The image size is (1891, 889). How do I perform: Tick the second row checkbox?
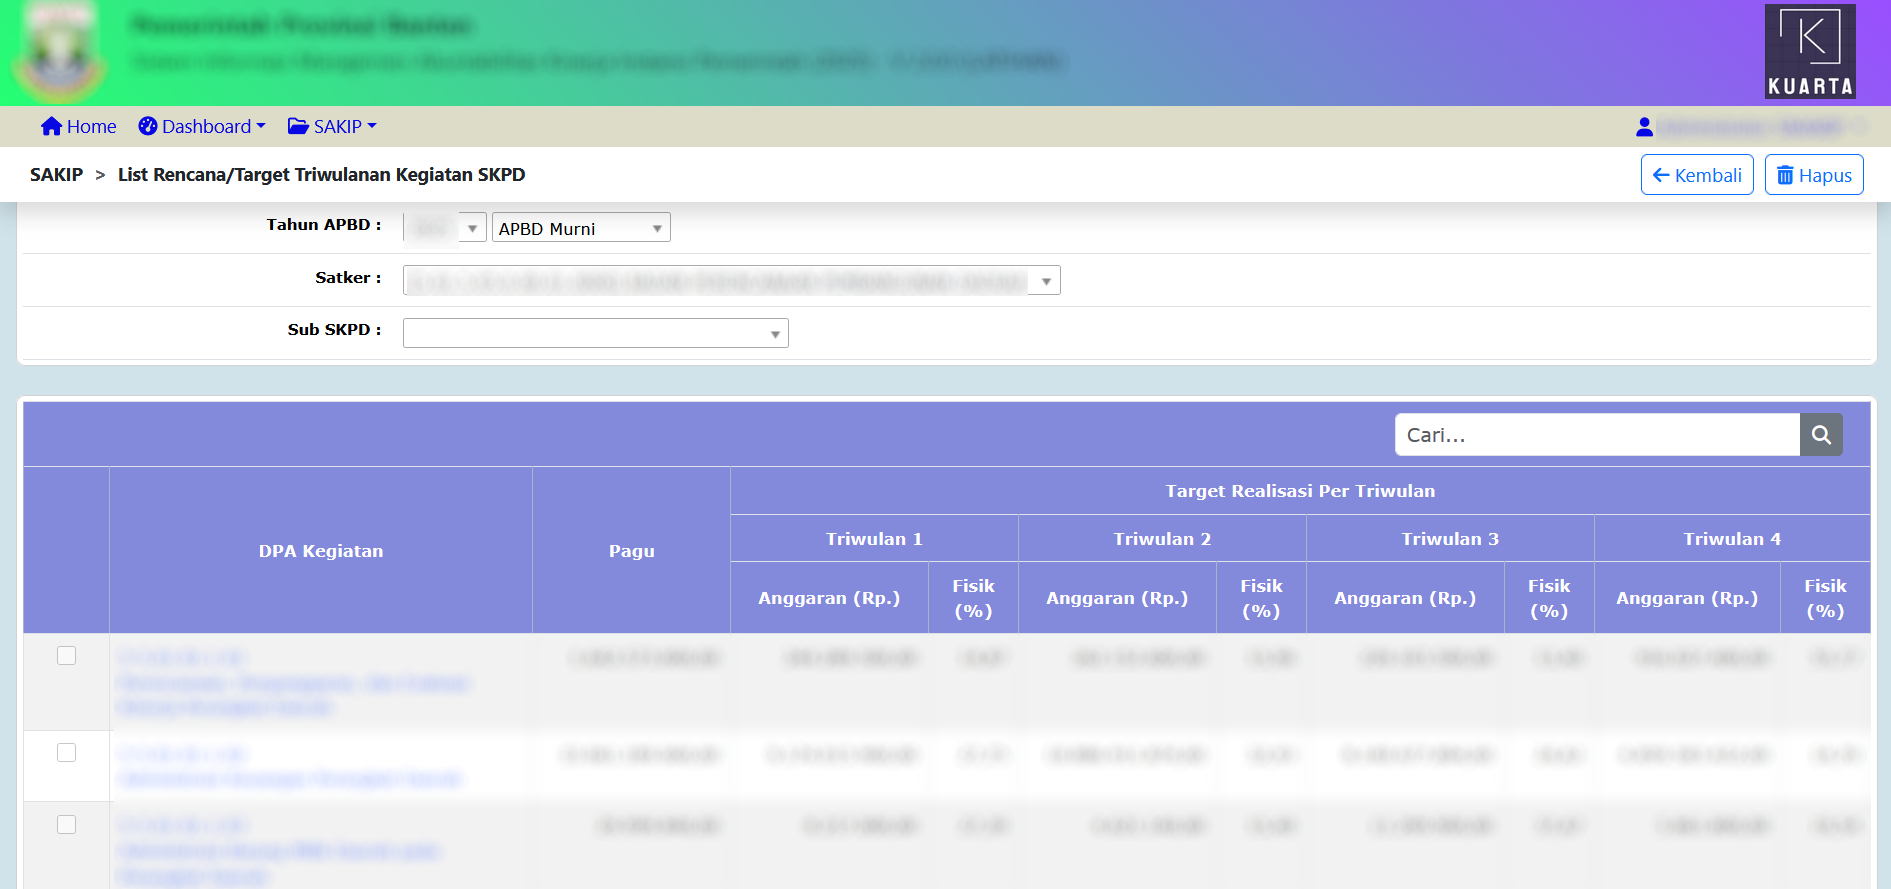click(x=67, y=753)
